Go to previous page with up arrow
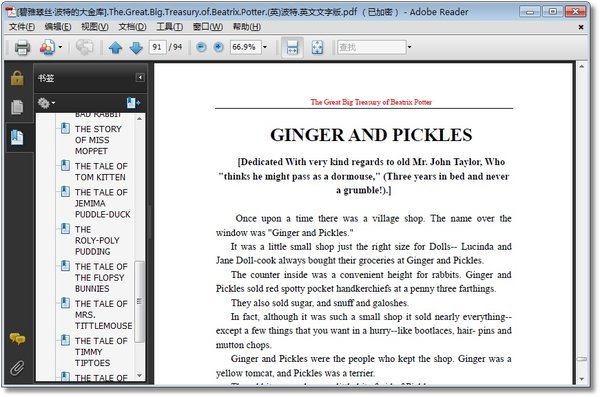 coord(115,47)
